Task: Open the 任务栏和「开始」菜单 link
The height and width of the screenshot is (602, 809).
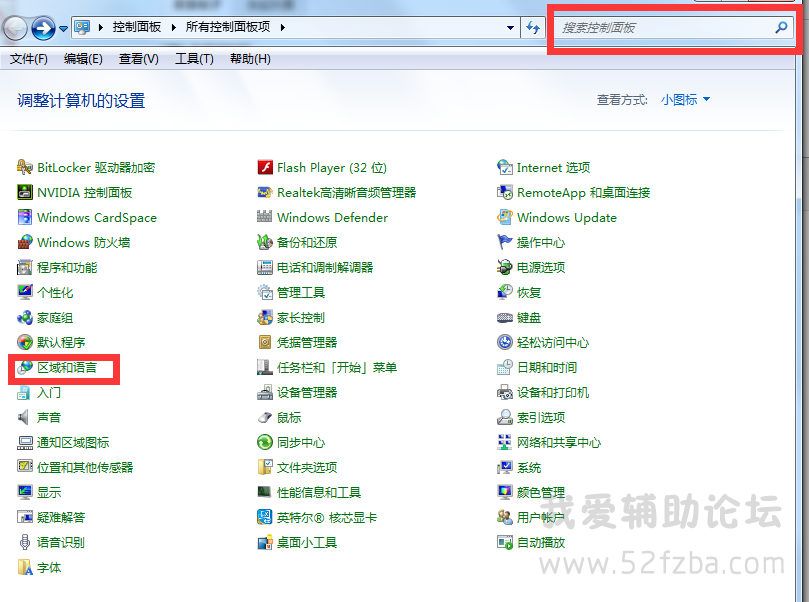Action: point(337,367)
